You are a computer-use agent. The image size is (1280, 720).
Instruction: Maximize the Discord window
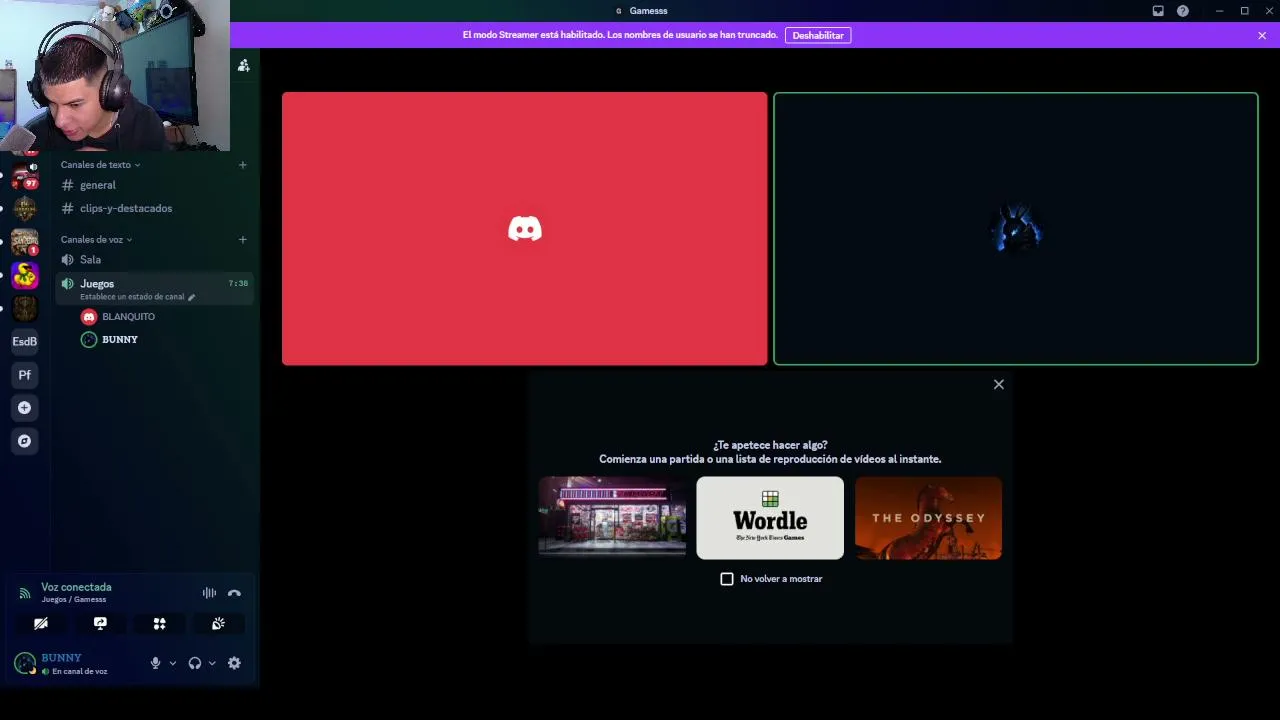[1244, 11]
